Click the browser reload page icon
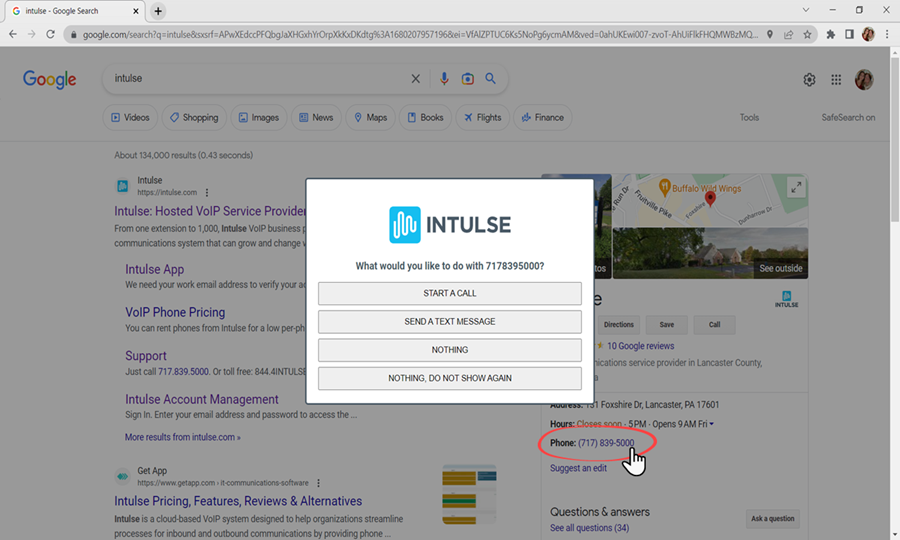This screenshot has height=540, width=900. pos(51,34)
